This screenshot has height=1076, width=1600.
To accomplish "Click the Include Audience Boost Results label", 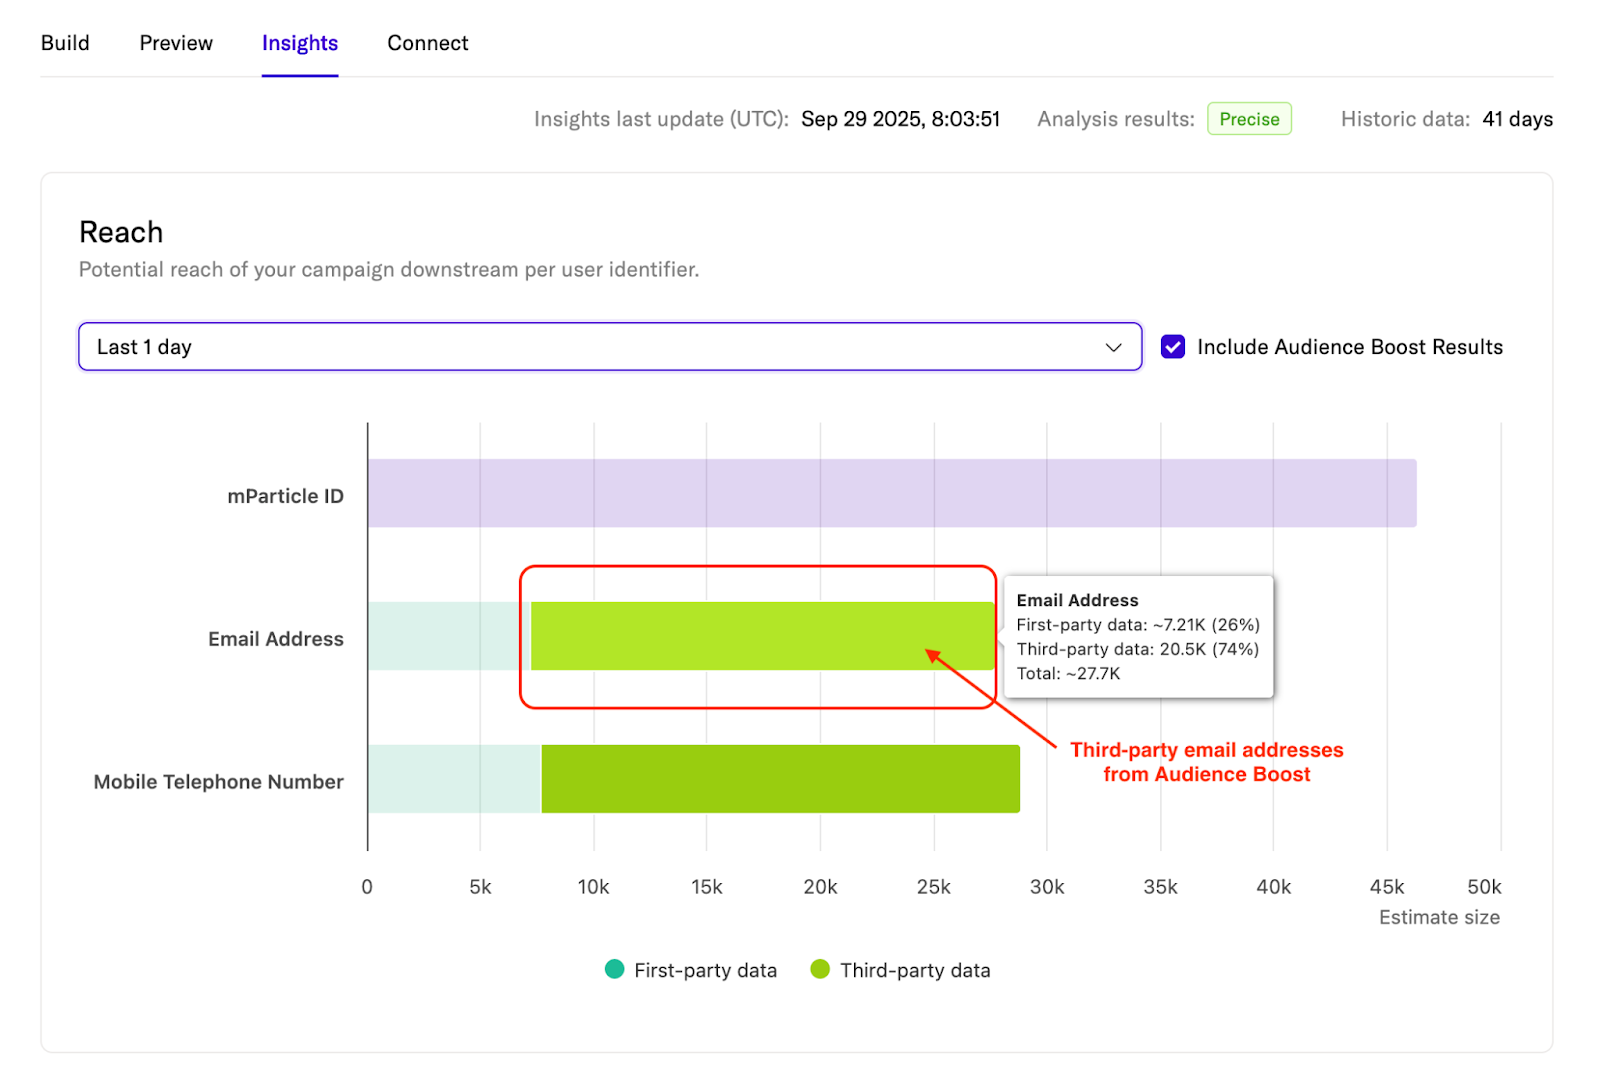I will point(1349,347).
